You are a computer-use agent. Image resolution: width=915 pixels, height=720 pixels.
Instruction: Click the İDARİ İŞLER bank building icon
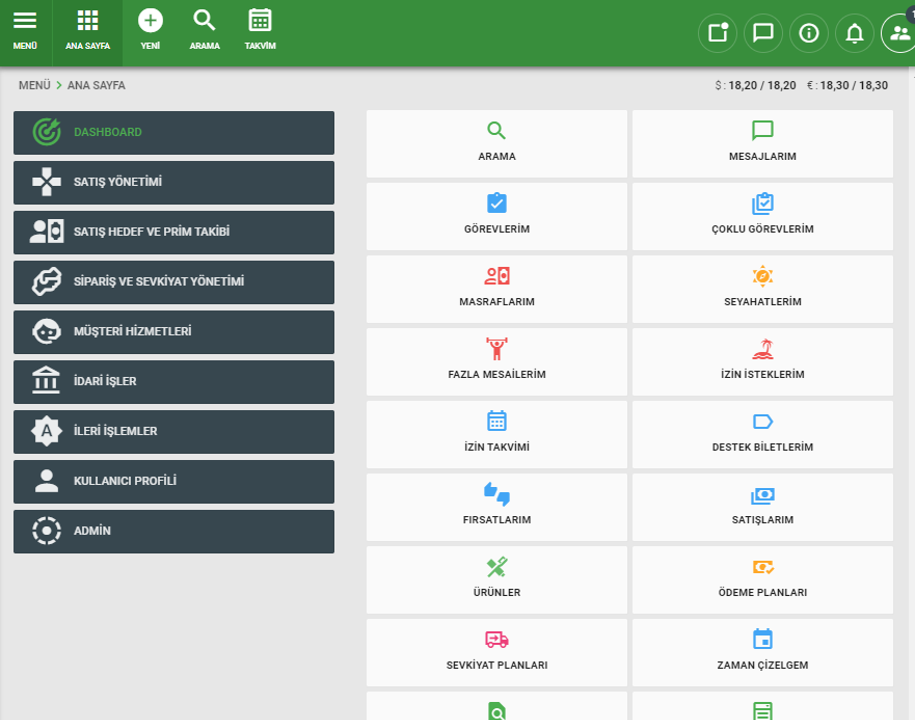pos(46,380)
